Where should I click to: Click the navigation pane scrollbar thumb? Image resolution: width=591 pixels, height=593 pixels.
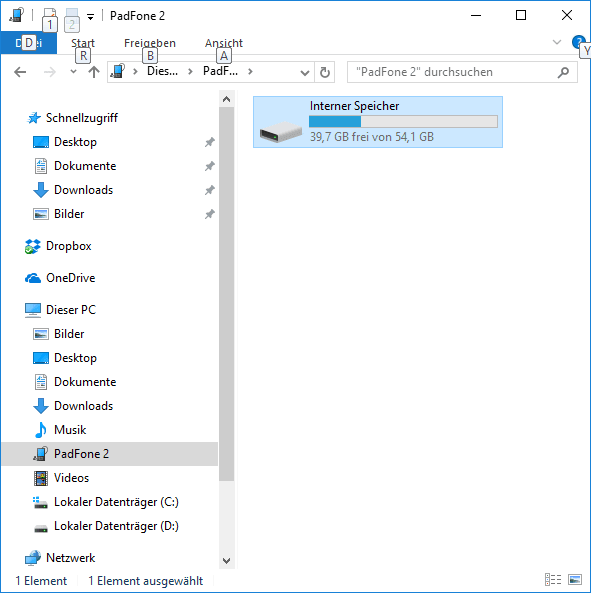pyautogui.click(x=226, y=294)
